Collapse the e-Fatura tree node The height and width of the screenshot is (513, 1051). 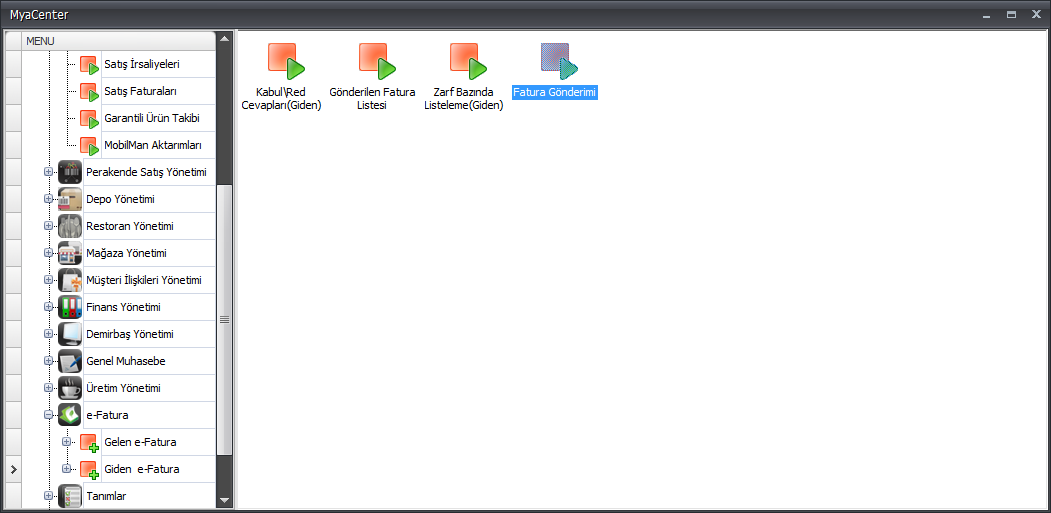tap(47, 415)
